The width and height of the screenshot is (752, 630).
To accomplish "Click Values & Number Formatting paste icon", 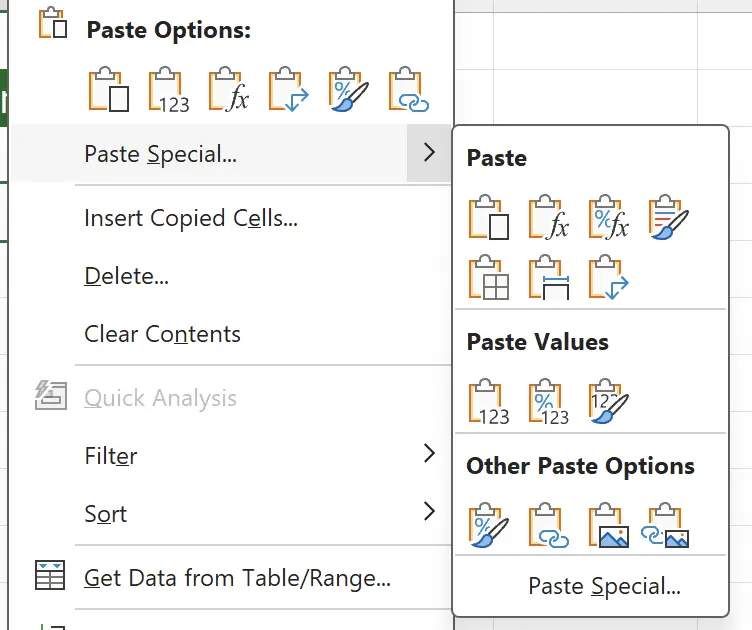I will point(549,401).
